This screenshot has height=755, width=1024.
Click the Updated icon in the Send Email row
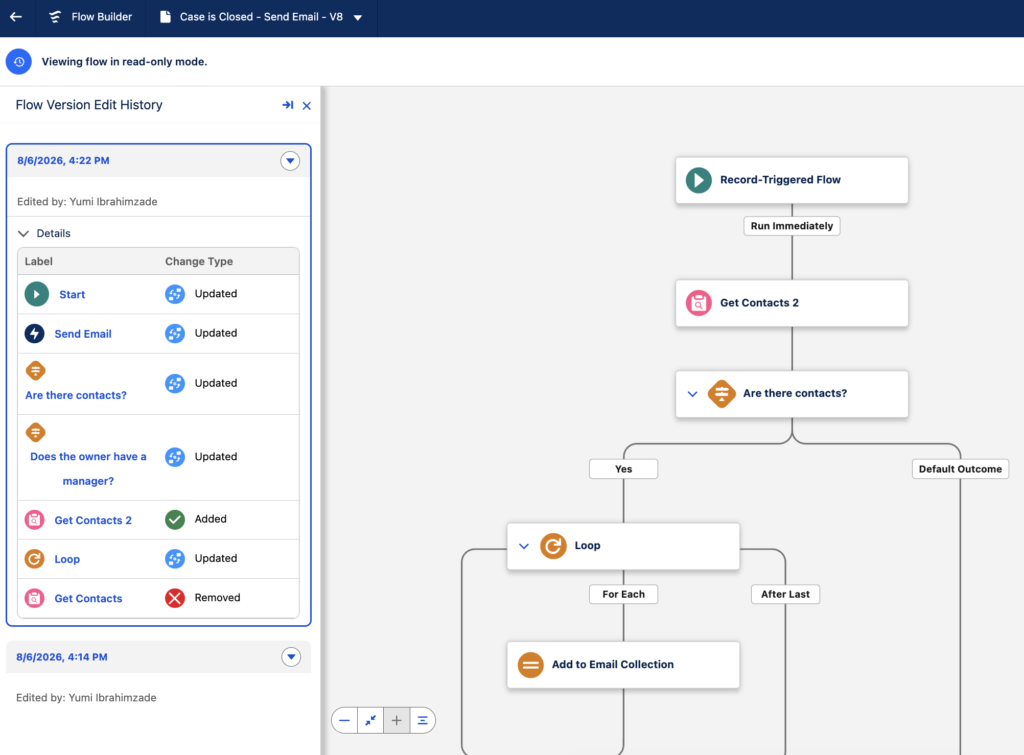coord(175,333)
